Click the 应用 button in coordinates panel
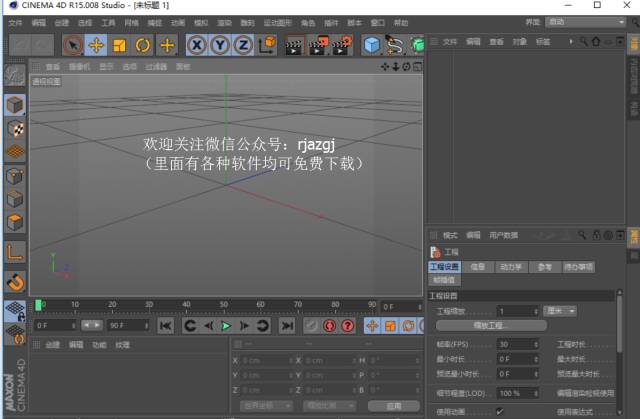Viewport: 640px width, 419px height. click(385, 406)
